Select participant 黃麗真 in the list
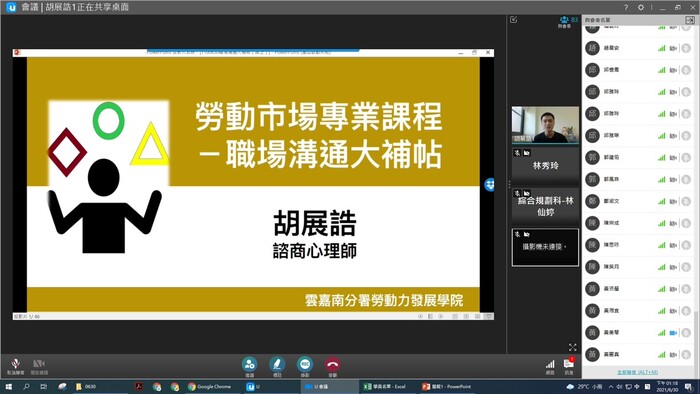 pyautogui.click(x=638, y=354)
